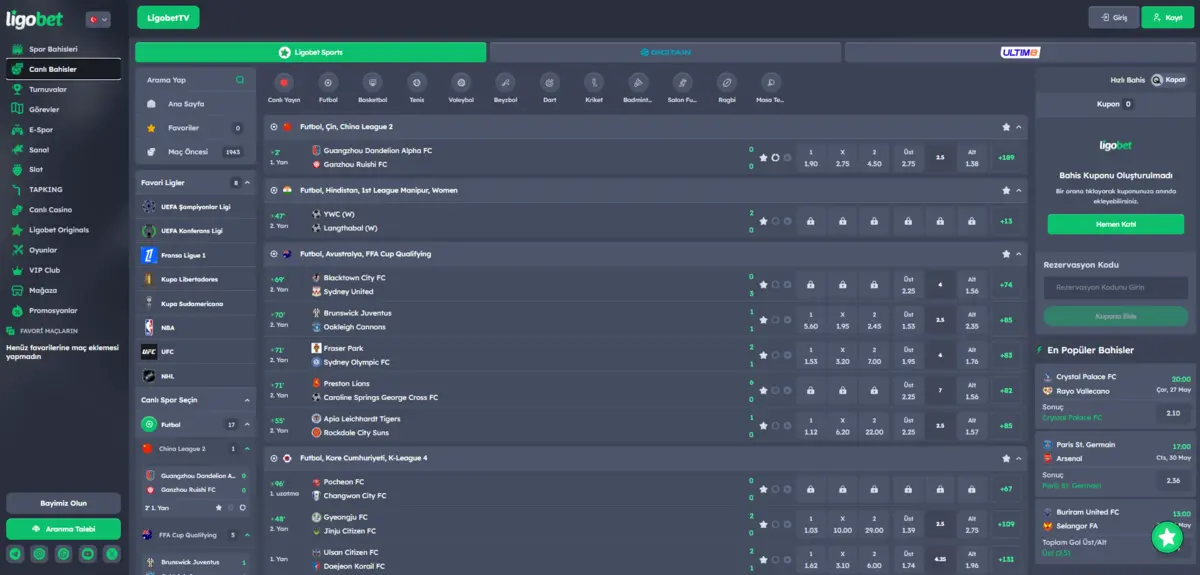Select the Dart sport icon
The width and height of the screenshot is (1200, 575).
pos(549,83)
